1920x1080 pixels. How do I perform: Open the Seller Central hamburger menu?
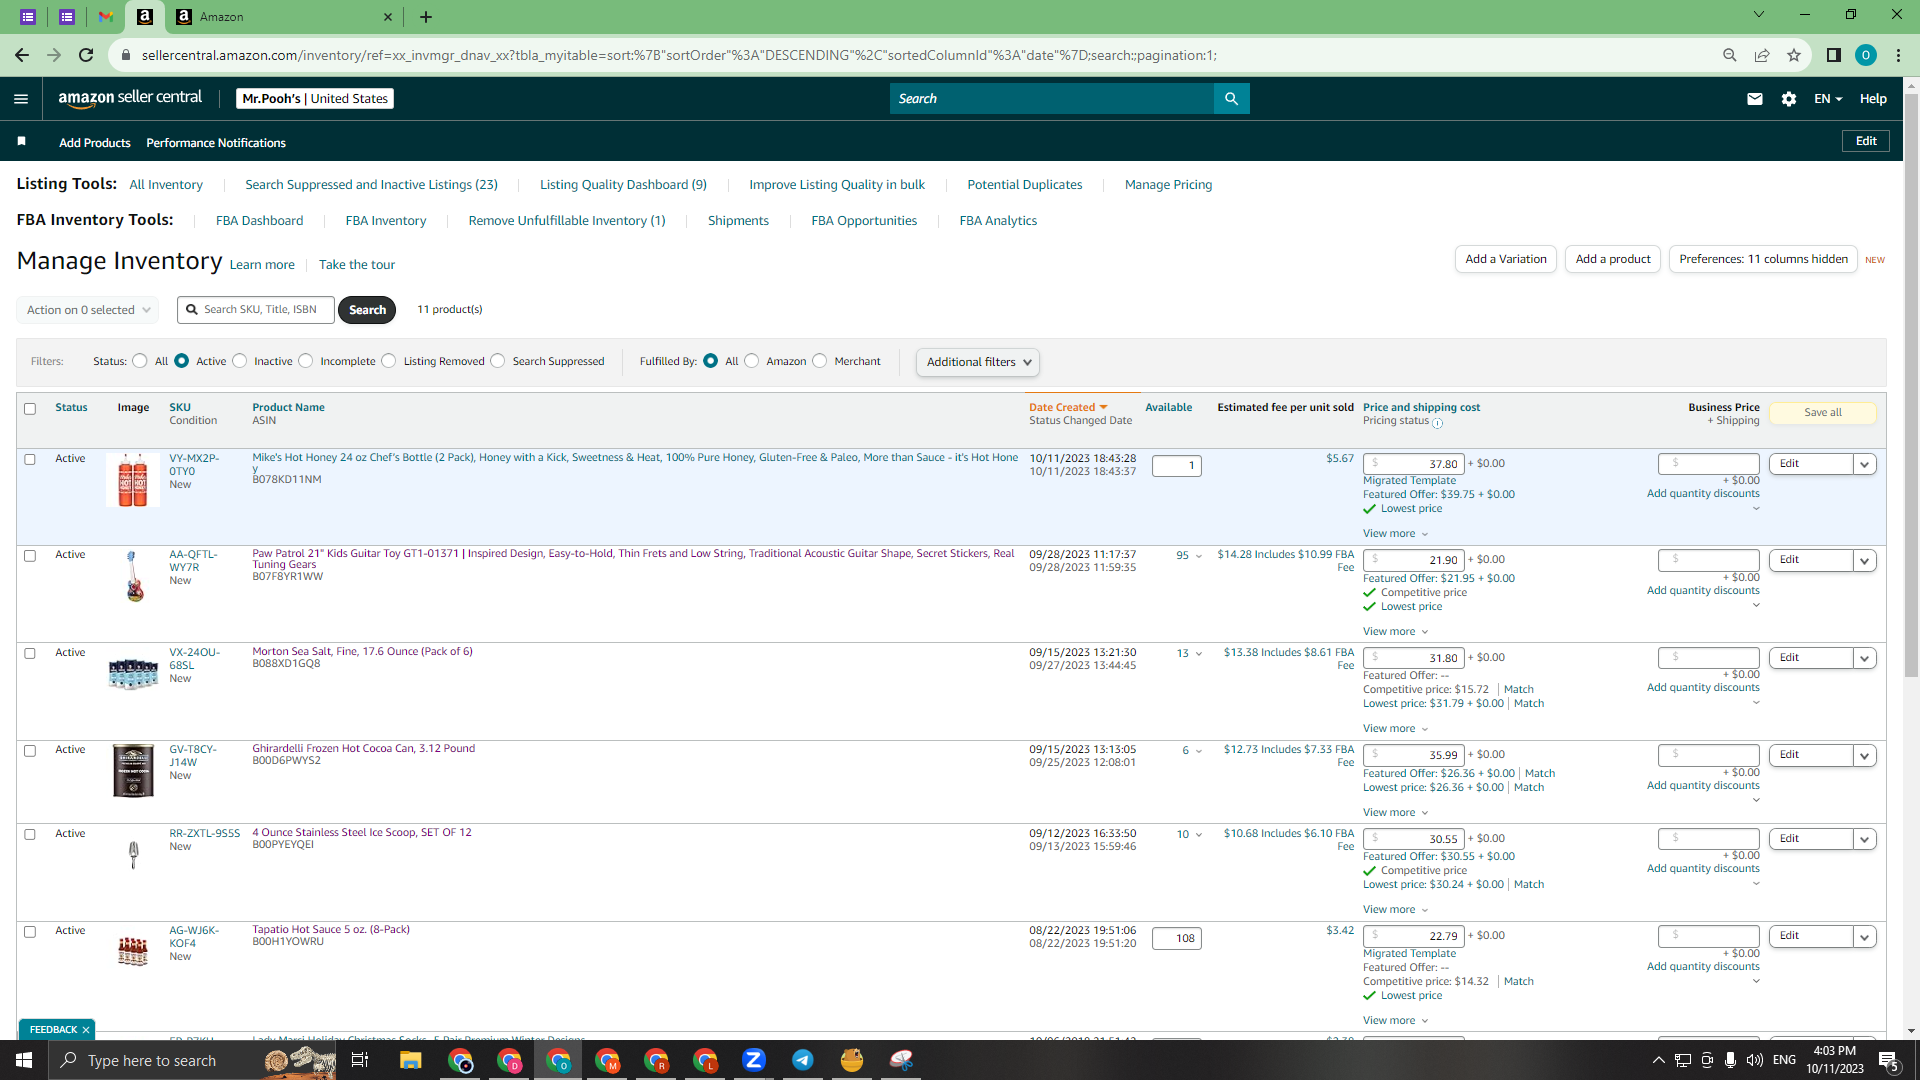click(x=21, y=99)
